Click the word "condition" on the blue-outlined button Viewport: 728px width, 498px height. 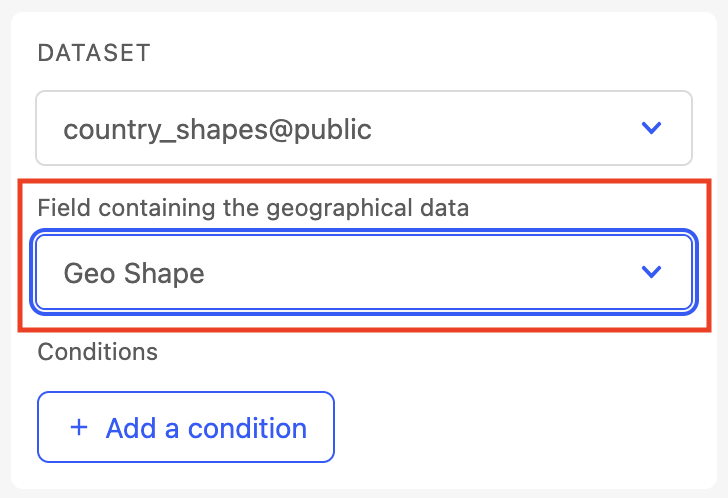(x=248, y=428)
